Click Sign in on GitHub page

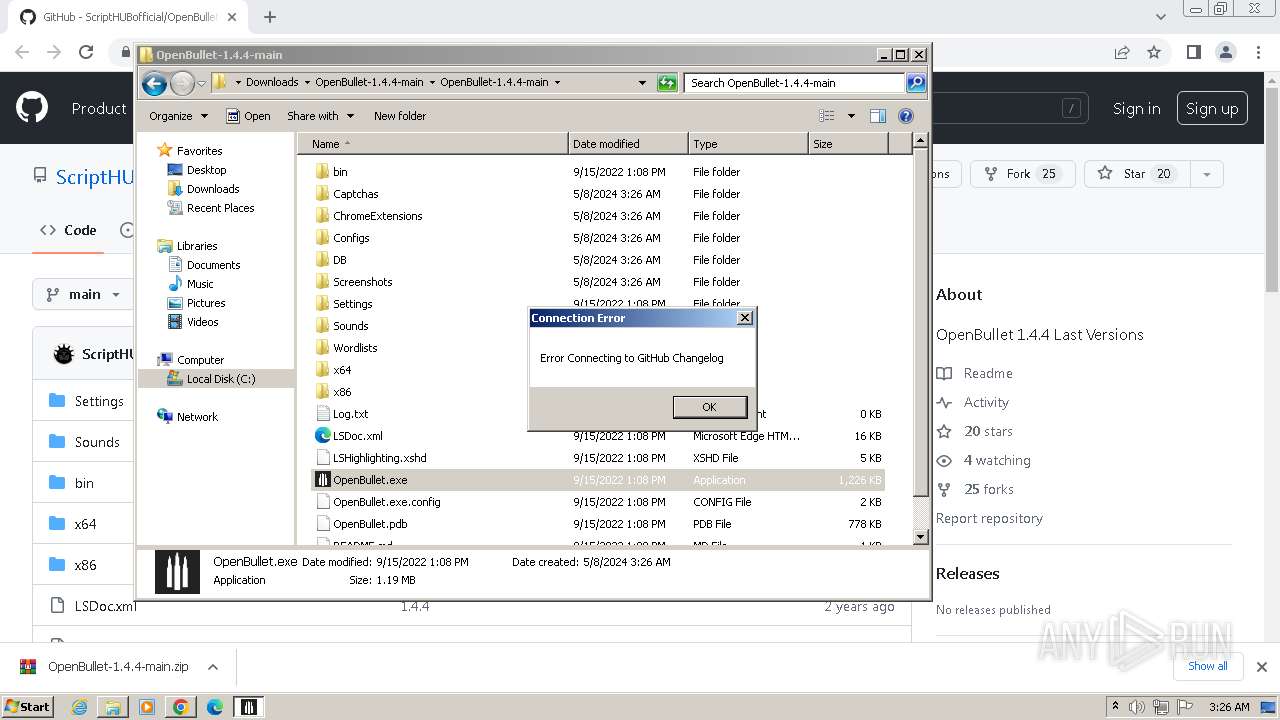click(x=1137, y=109)
